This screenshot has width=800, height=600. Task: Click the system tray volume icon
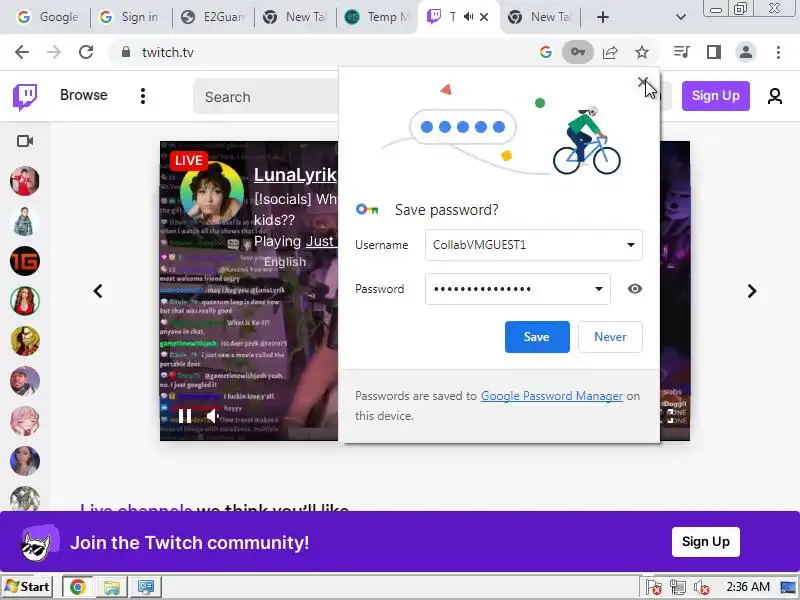[702, 587]
